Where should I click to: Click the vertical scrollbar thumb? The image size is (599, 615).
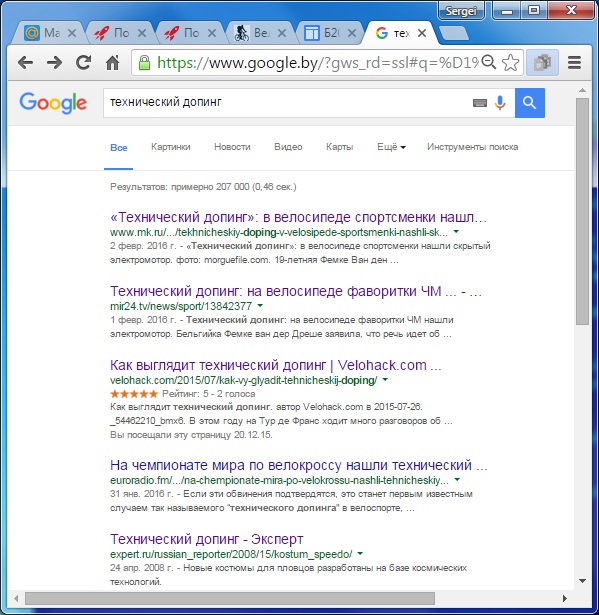click(583, 211)
